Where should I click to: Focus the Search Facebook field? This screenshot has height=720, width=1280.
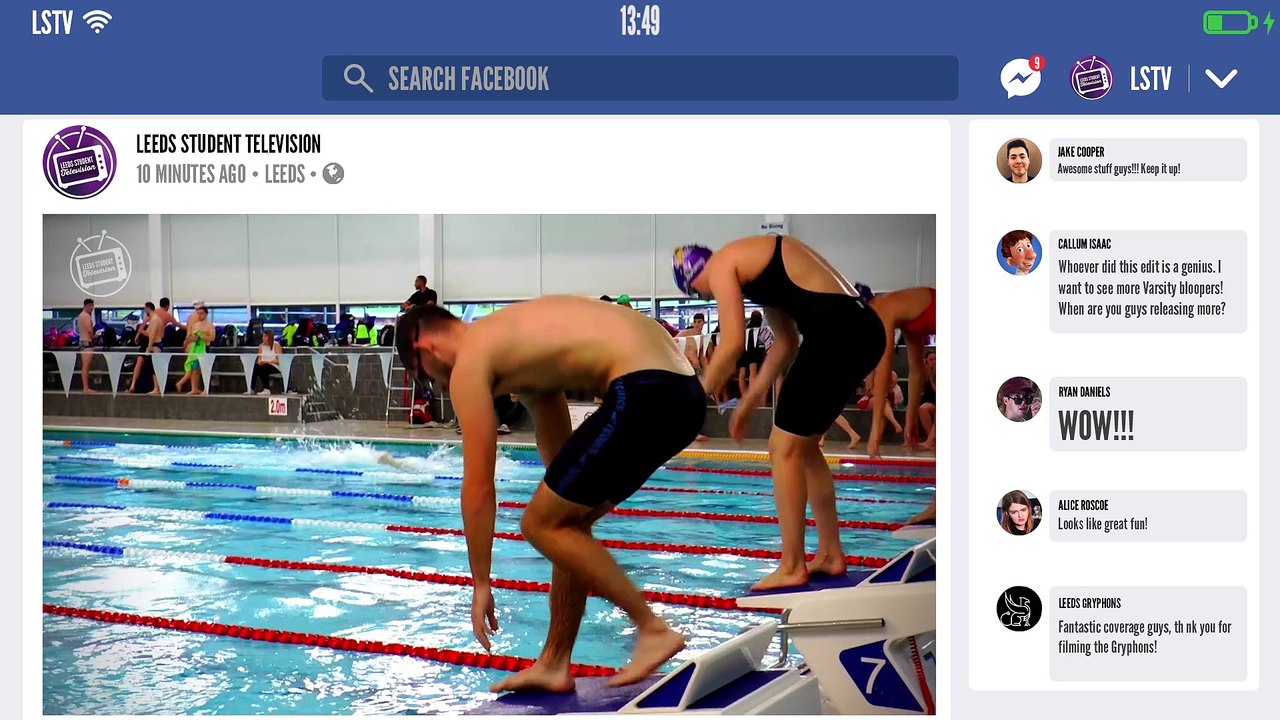640,78
